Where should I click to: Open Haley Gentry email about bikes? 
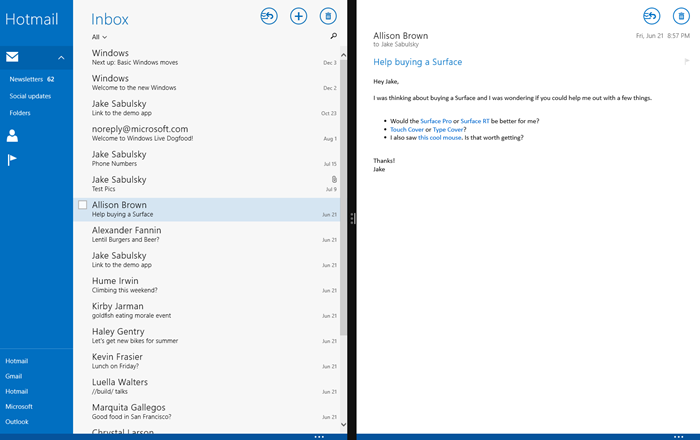coord(206,336)
